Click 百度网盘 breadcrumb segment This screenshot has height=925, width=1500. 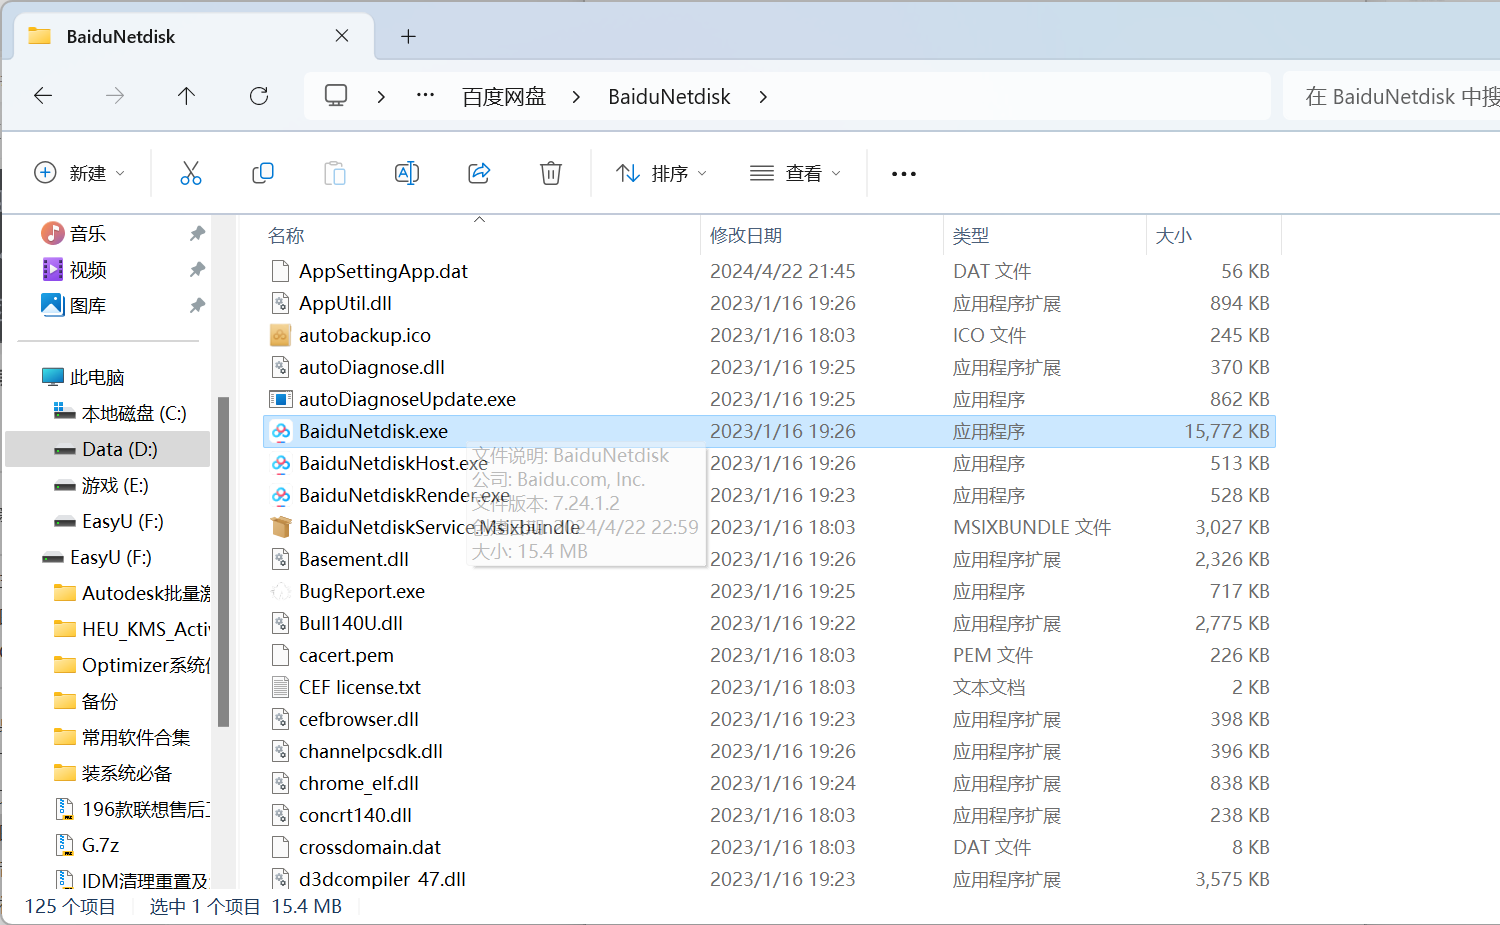point(504,97)
